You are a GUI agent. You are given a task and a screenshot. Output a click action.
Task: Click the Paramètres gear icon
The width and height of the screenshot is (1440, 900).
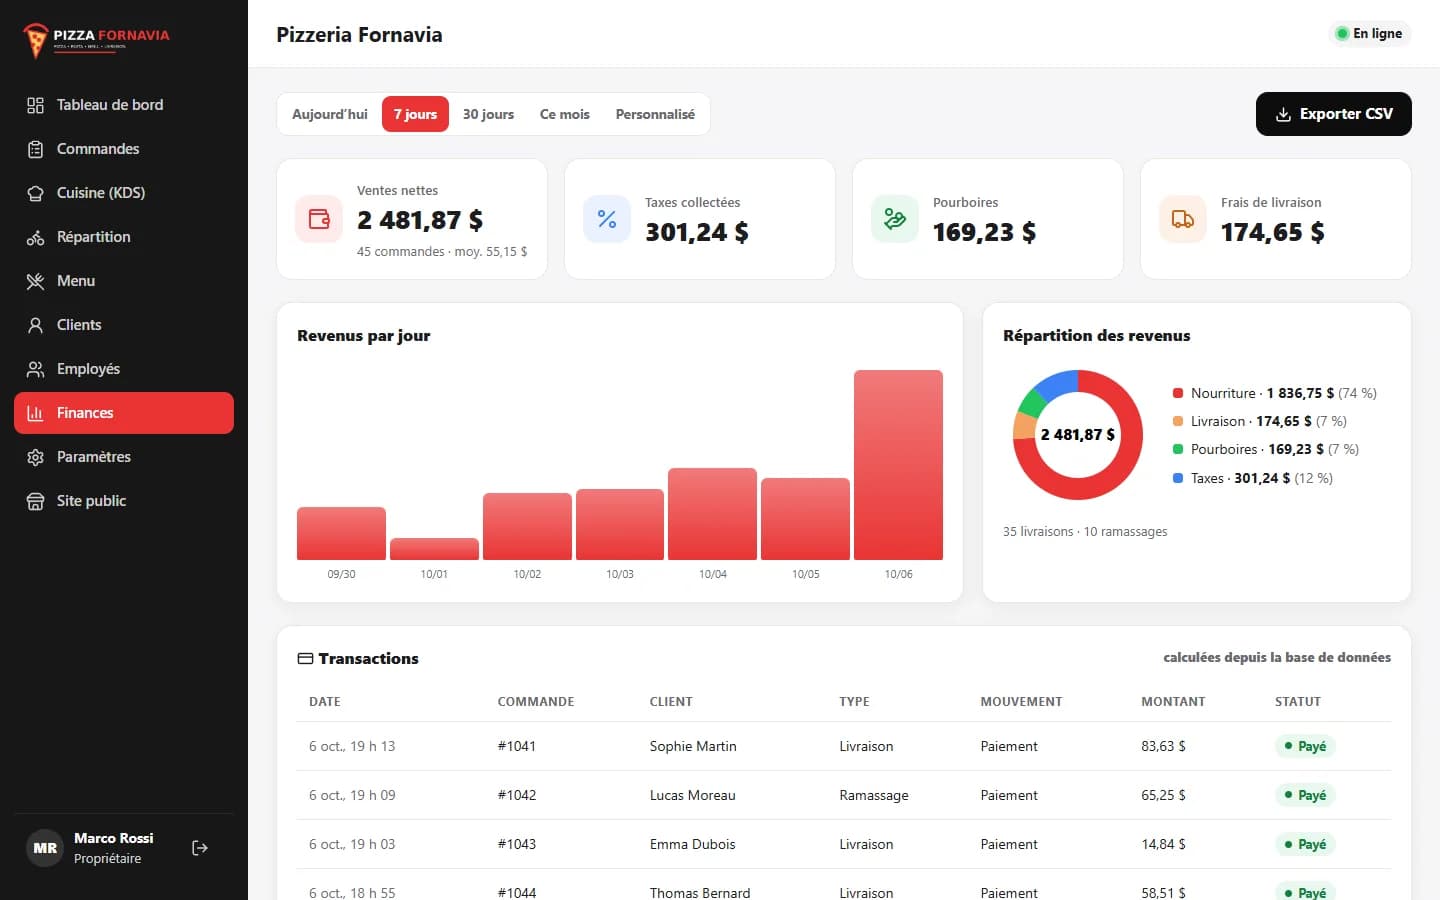point(35,457)
